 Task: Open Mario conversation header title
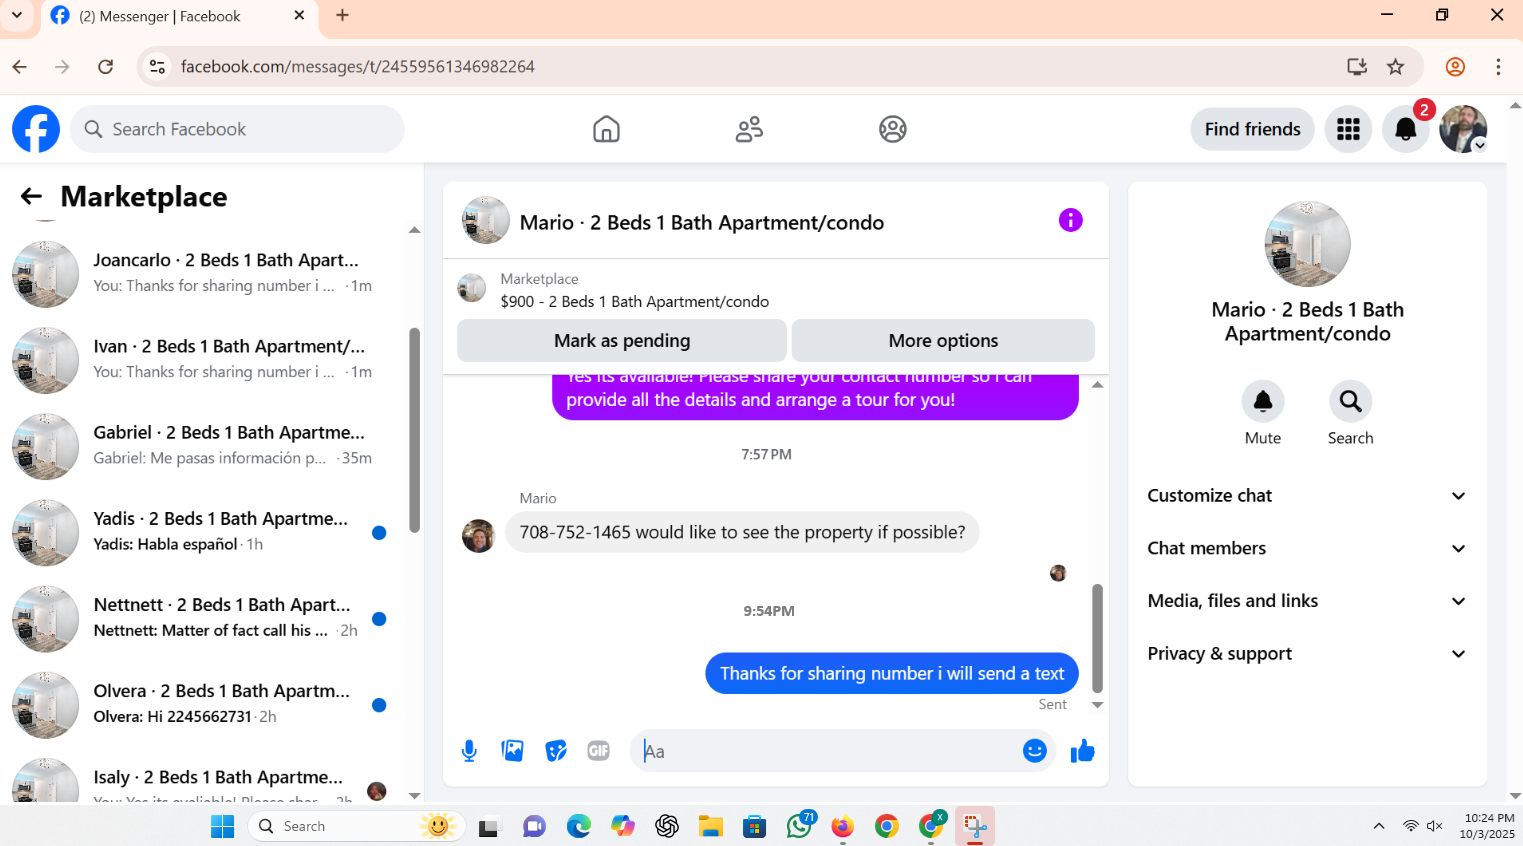[x=701, y=222]
